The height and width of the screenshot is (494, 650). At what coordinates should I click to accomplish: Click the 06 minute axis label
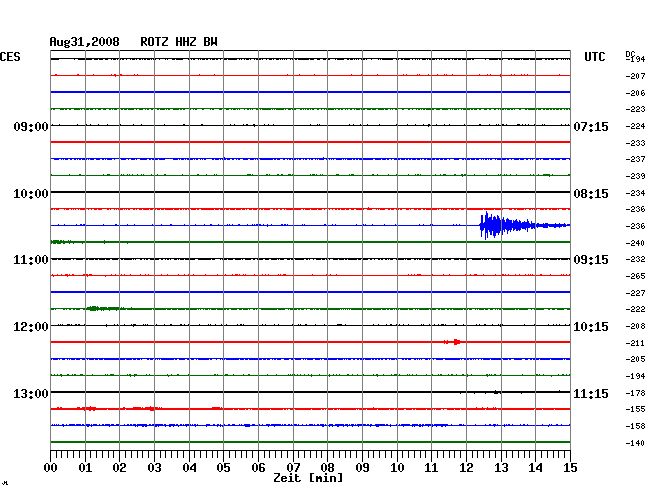click(258, 468)
